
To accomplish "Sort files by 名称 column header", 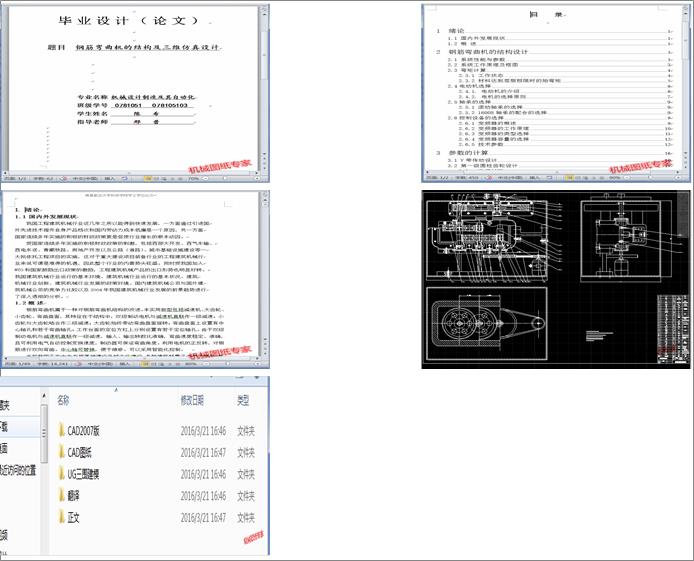I will [x=63, y=400].
